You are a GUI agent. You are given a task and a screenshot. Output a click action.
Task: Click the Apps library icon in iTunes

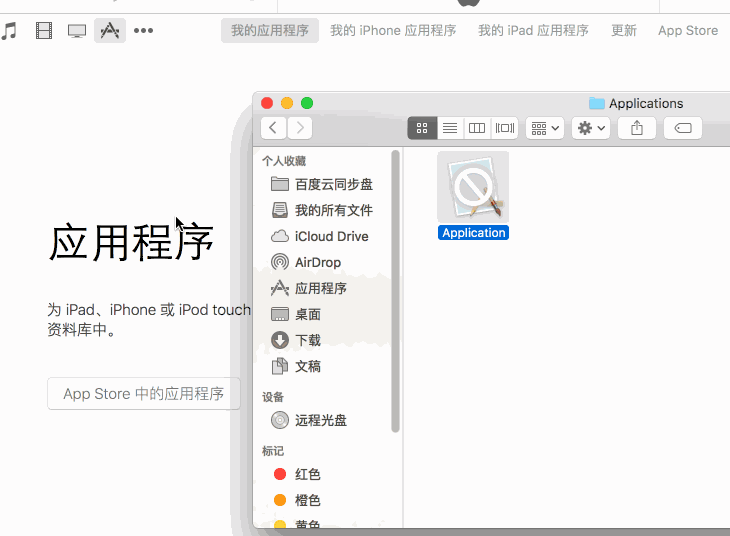[x=110, y=31]
